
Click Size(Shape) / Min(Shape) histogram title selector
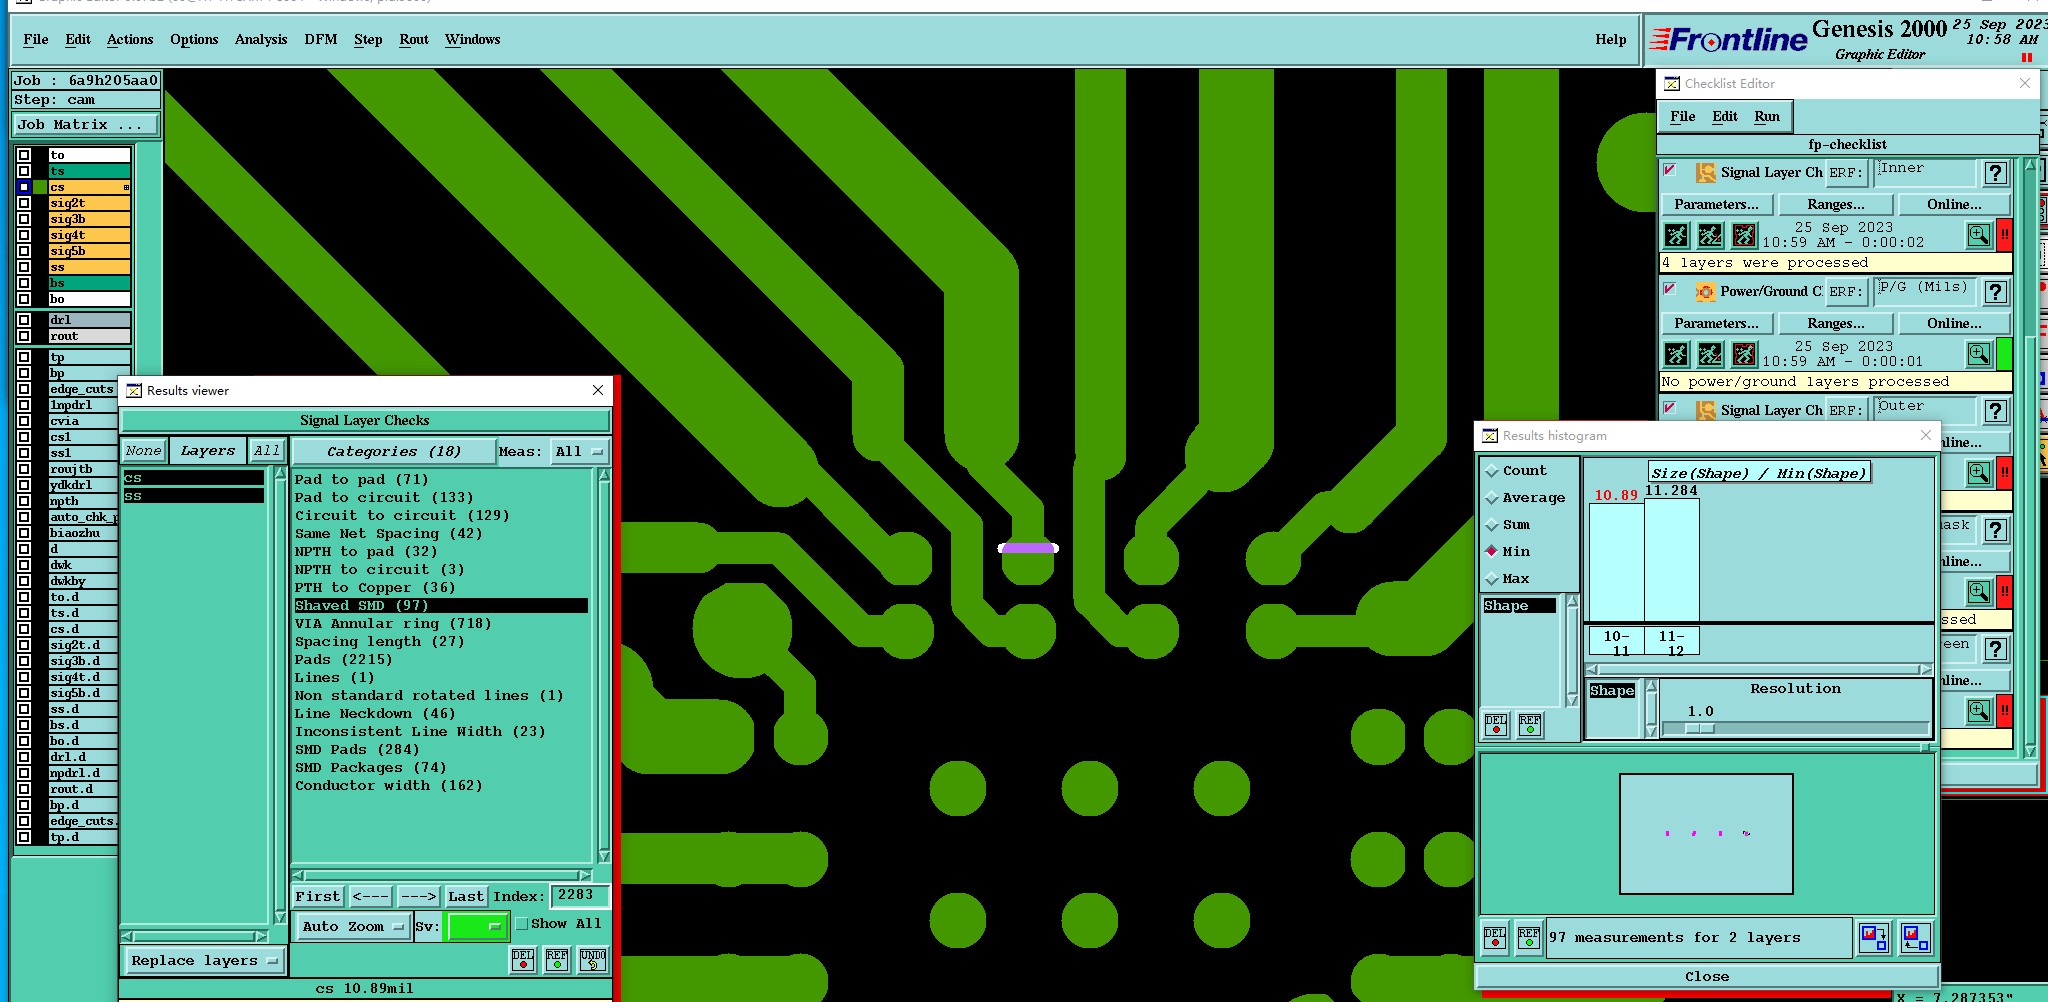click(1759, 473)
